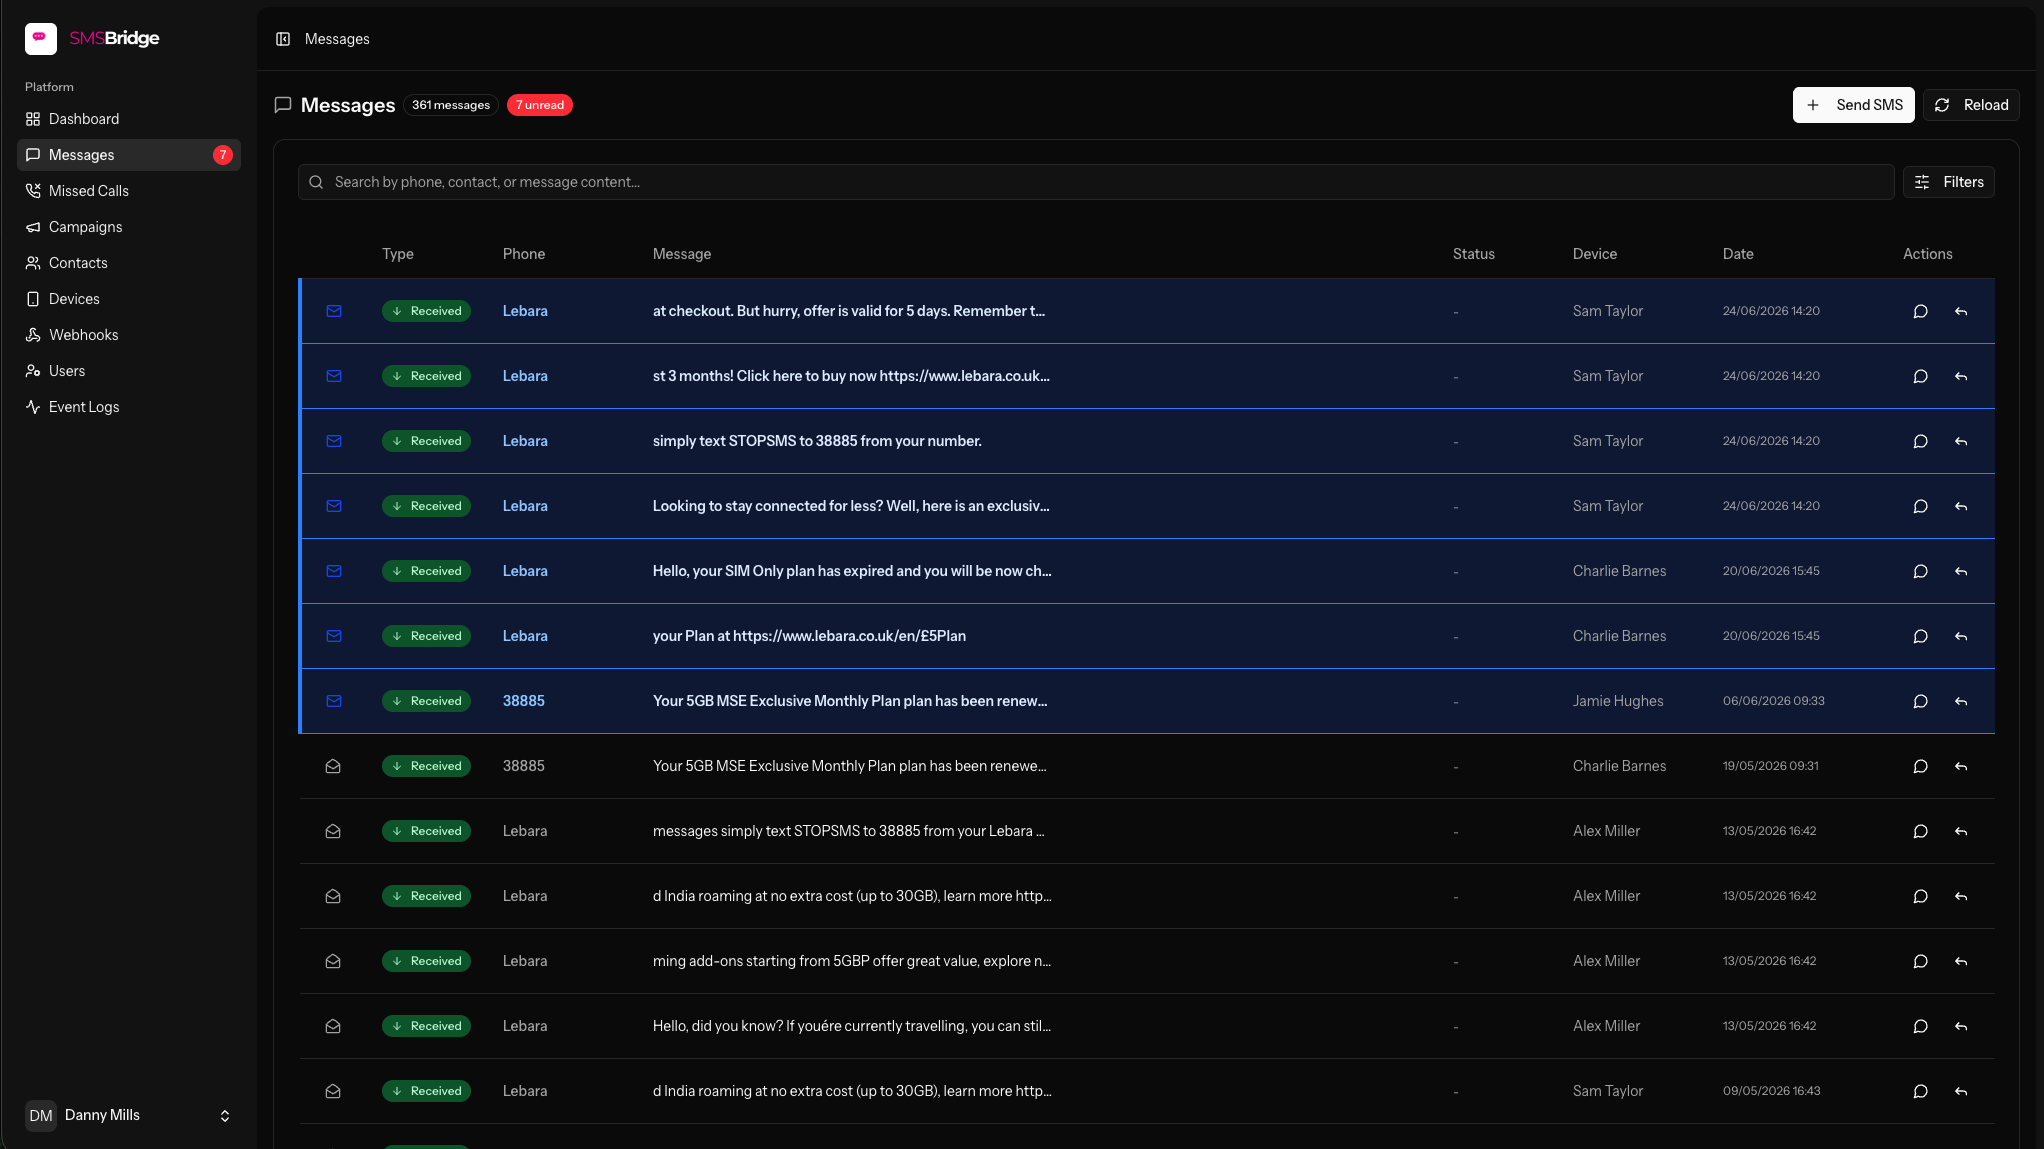This screenshot has height=1149, width=2044.
Task: Open the Campaigns section
Action: click(x=129, y=227)
